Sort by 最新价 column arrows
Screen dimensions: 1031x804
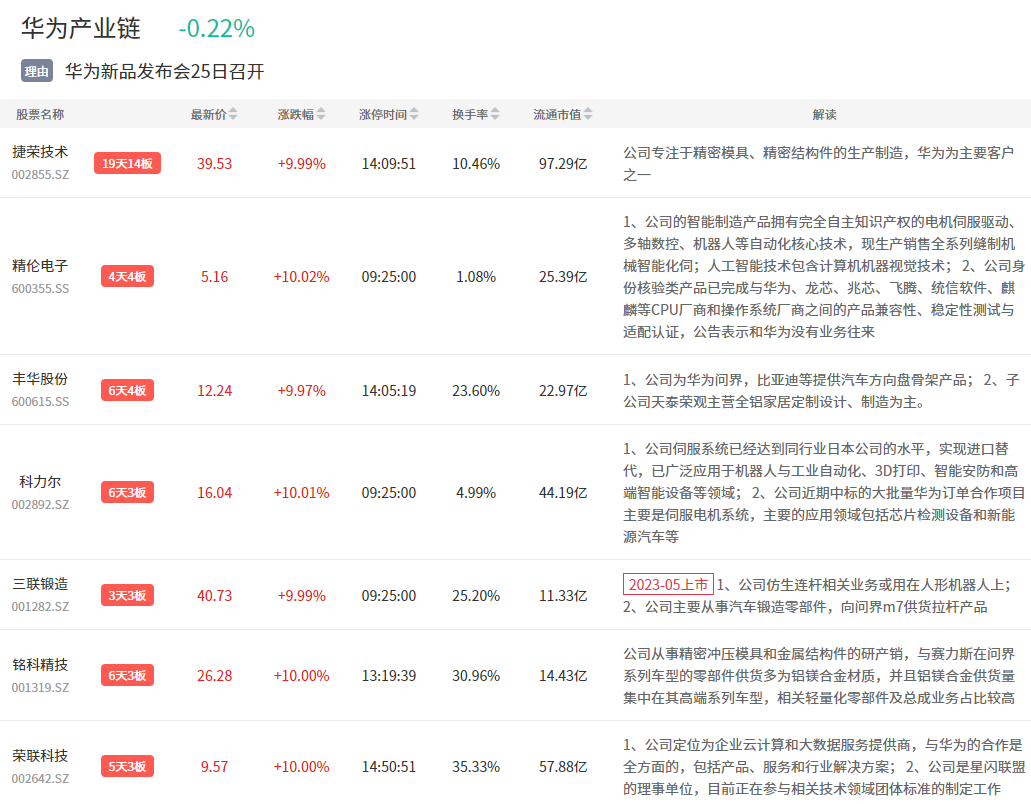[x=233, y=114]
